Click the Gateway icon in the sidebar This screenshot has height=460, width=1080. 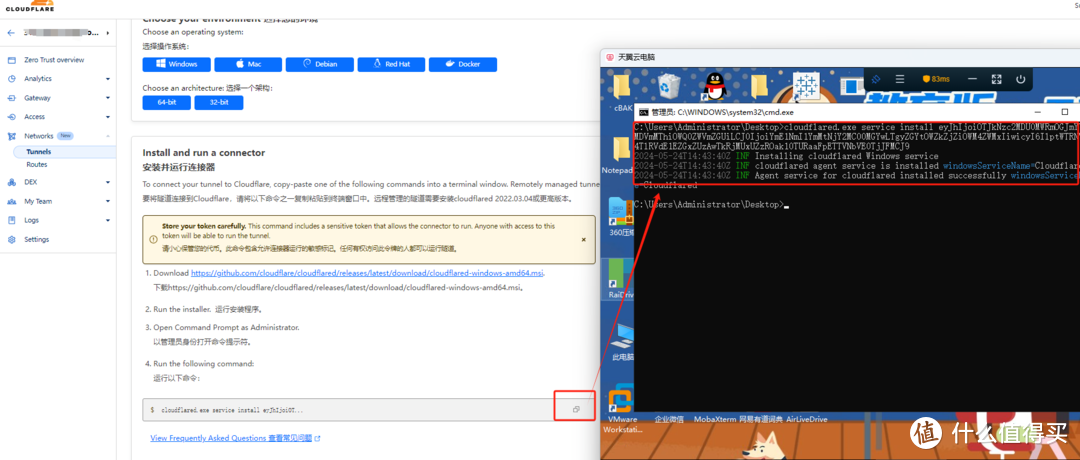click(x=11, y=98)
